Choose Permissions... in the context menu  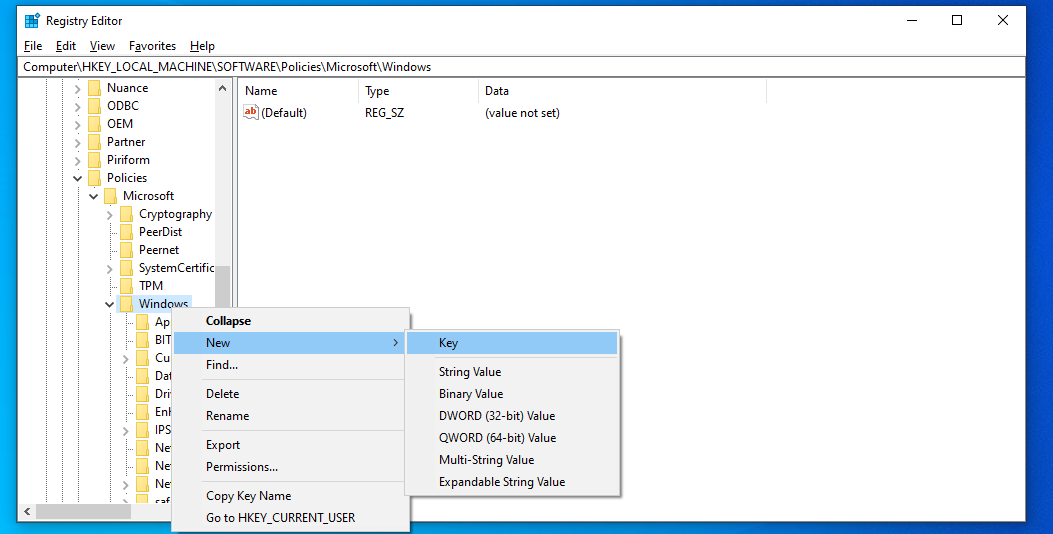[x=291, y=467]
